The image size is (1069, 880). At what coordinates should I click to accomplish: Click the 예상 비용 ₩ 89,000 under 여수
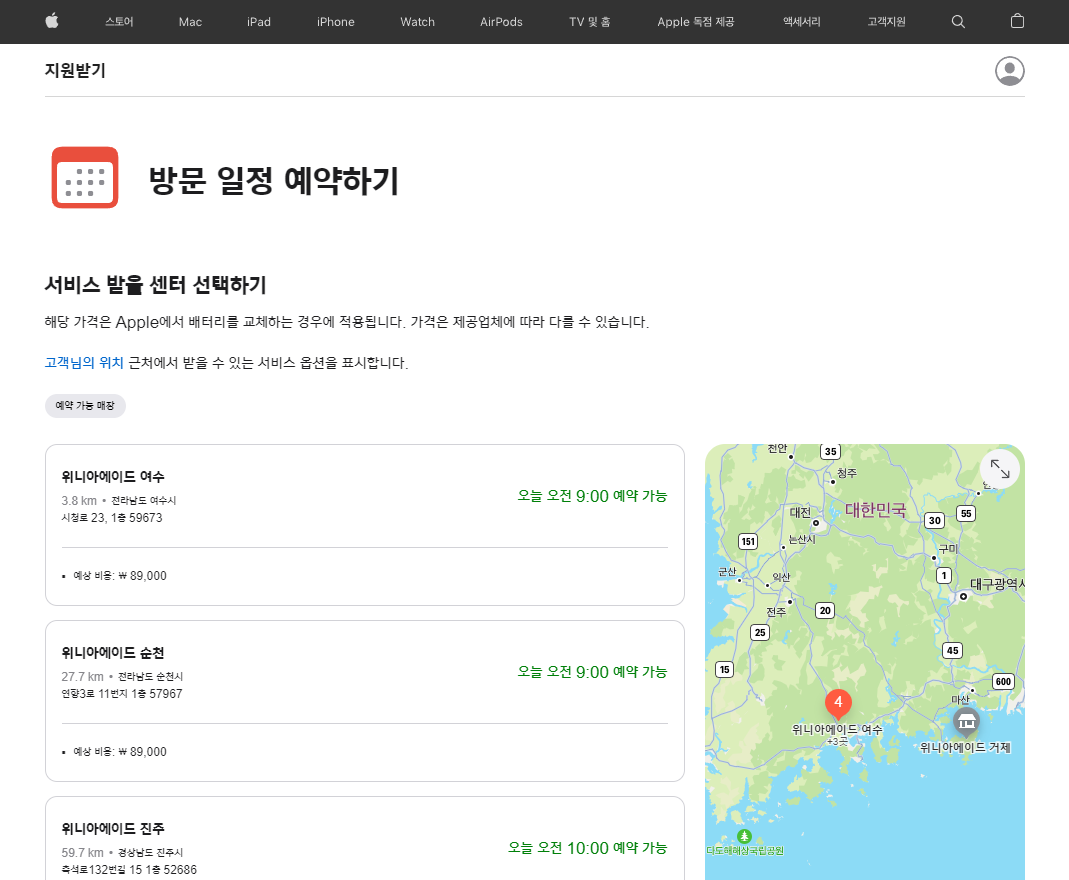tap(120, 576)
